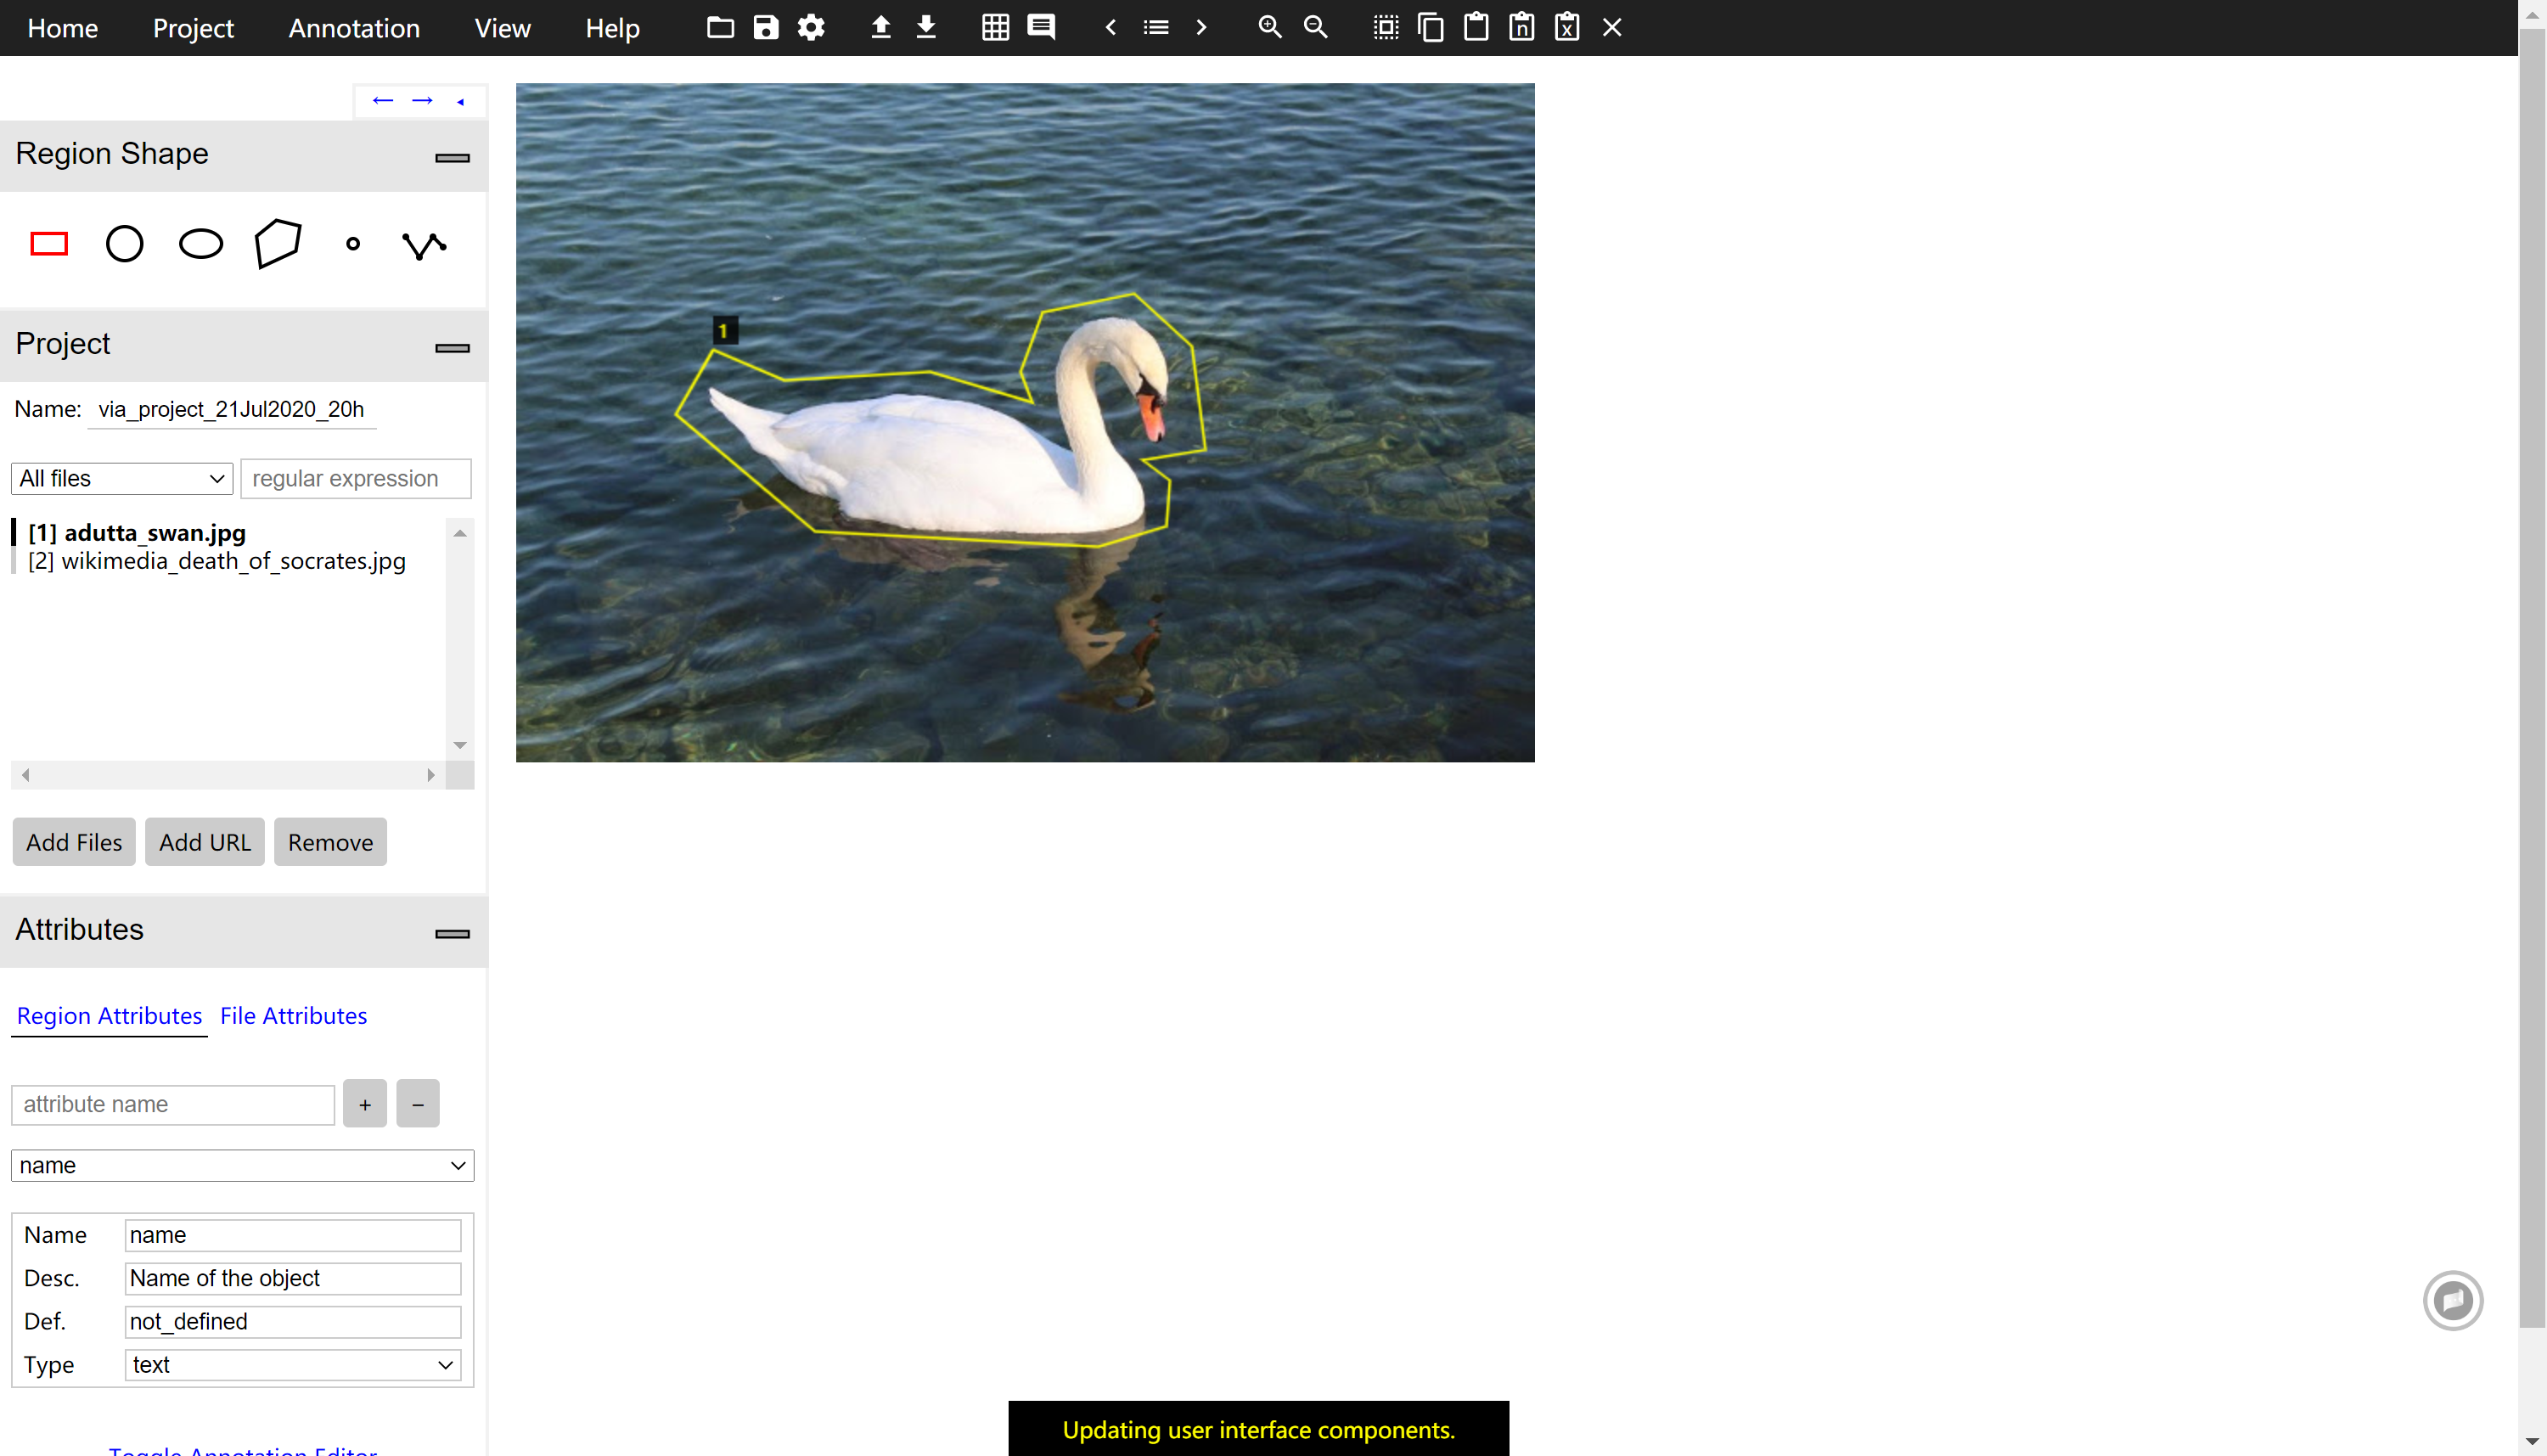
Task: Click the import annotations upload arrow icon
Action: coord(881,27)
